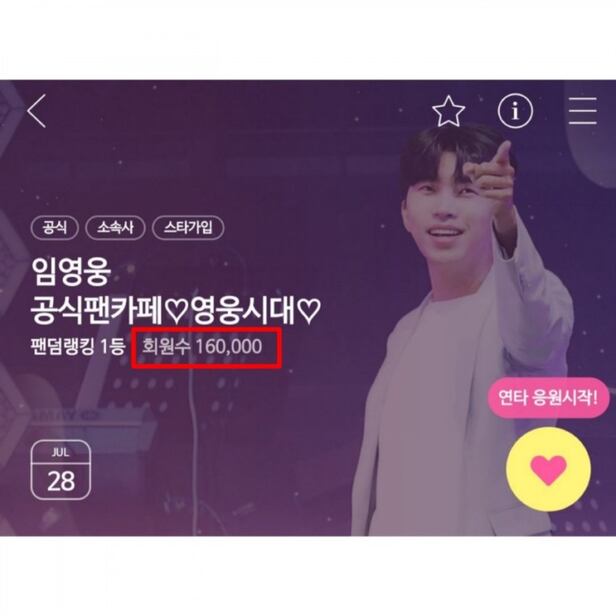View 팬덤랭킹 1등 ranking
Image resolution: width=616 pixels, height=616 pixels.
(x=78, y=347)
